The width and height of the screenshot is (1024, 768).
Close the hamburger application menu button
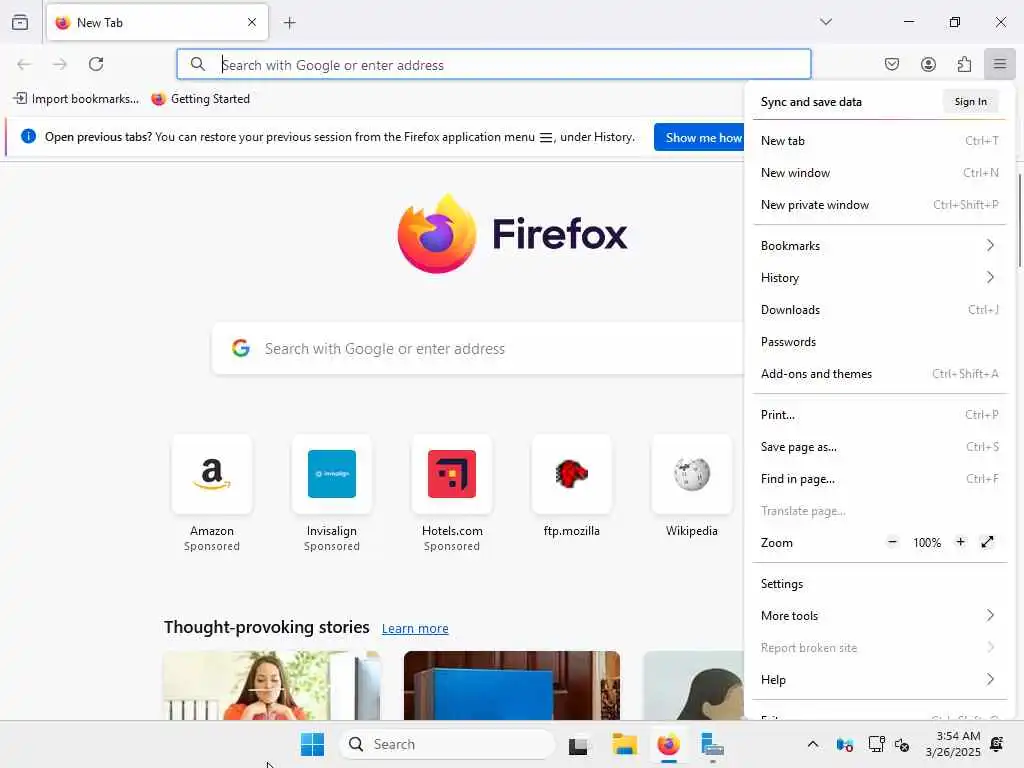[999, 64]
